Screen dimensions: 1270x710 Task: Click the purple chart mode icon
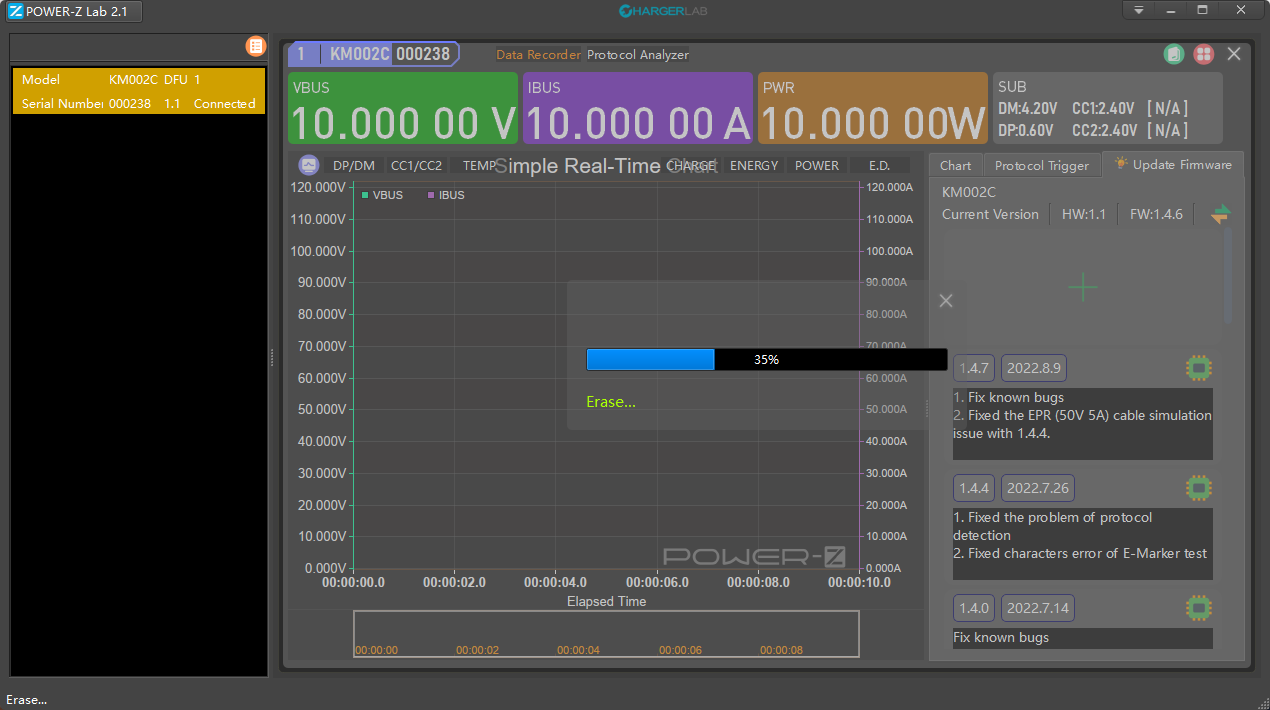click(x=308, y=164)
